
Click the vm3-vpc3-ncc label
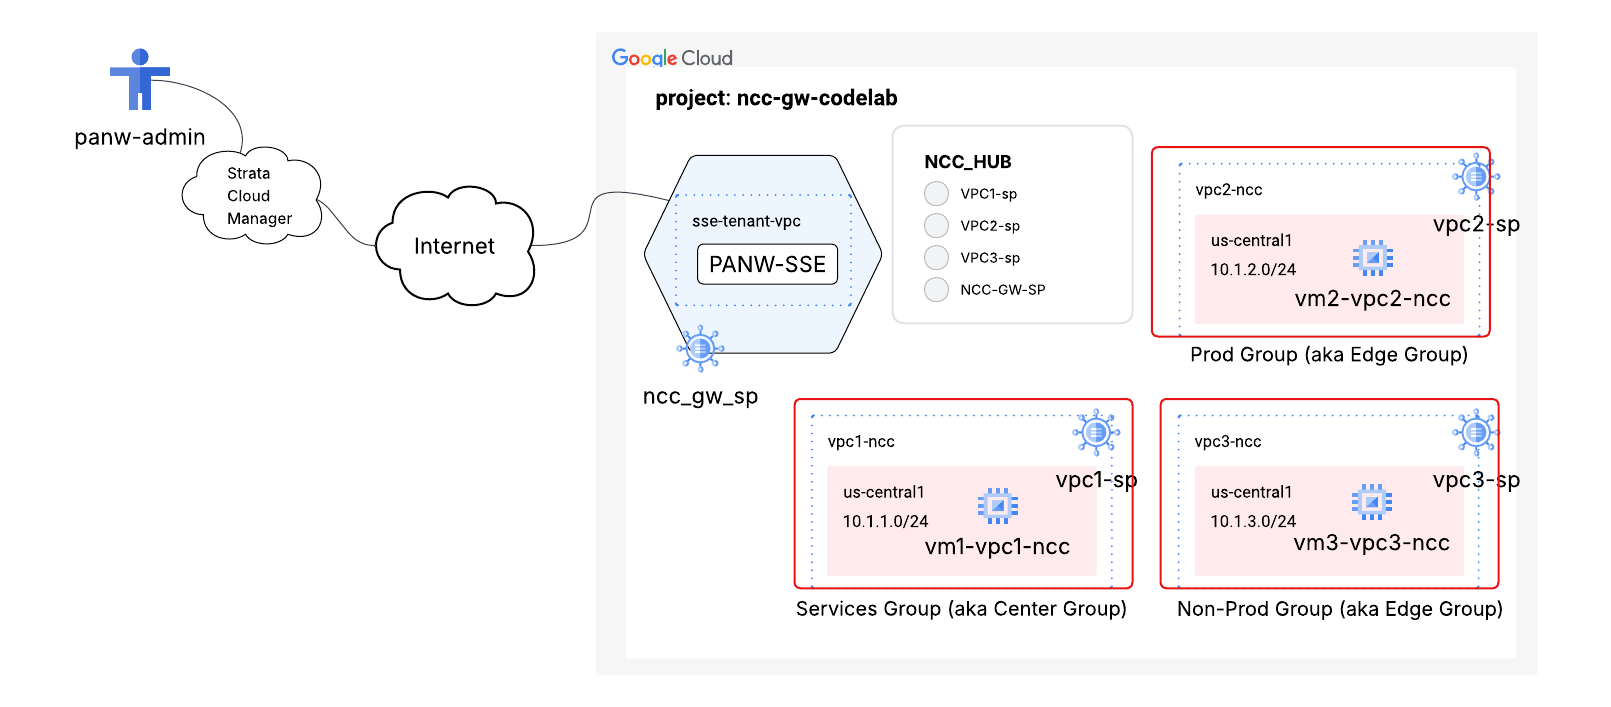tap(1371, 543)
